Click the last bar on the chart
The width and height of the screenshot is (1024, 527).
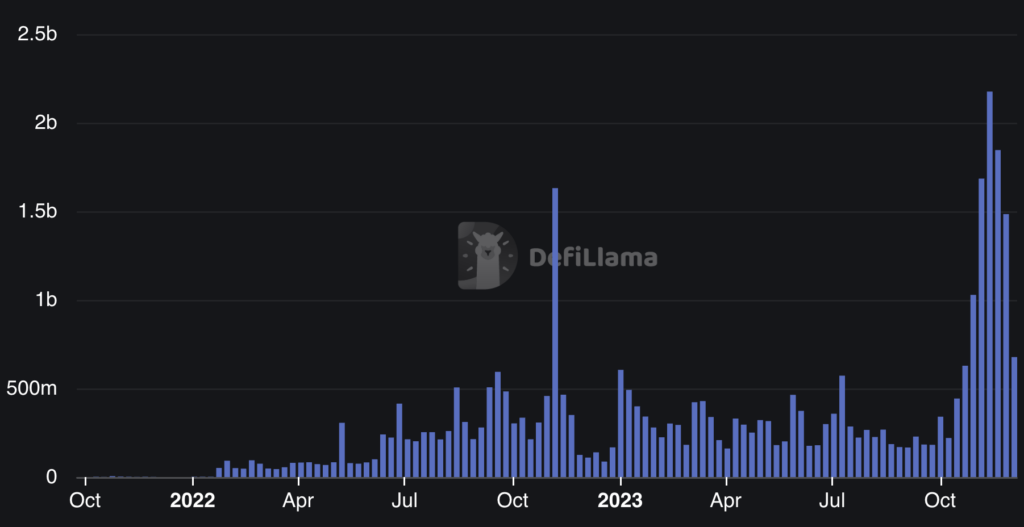1014,417
